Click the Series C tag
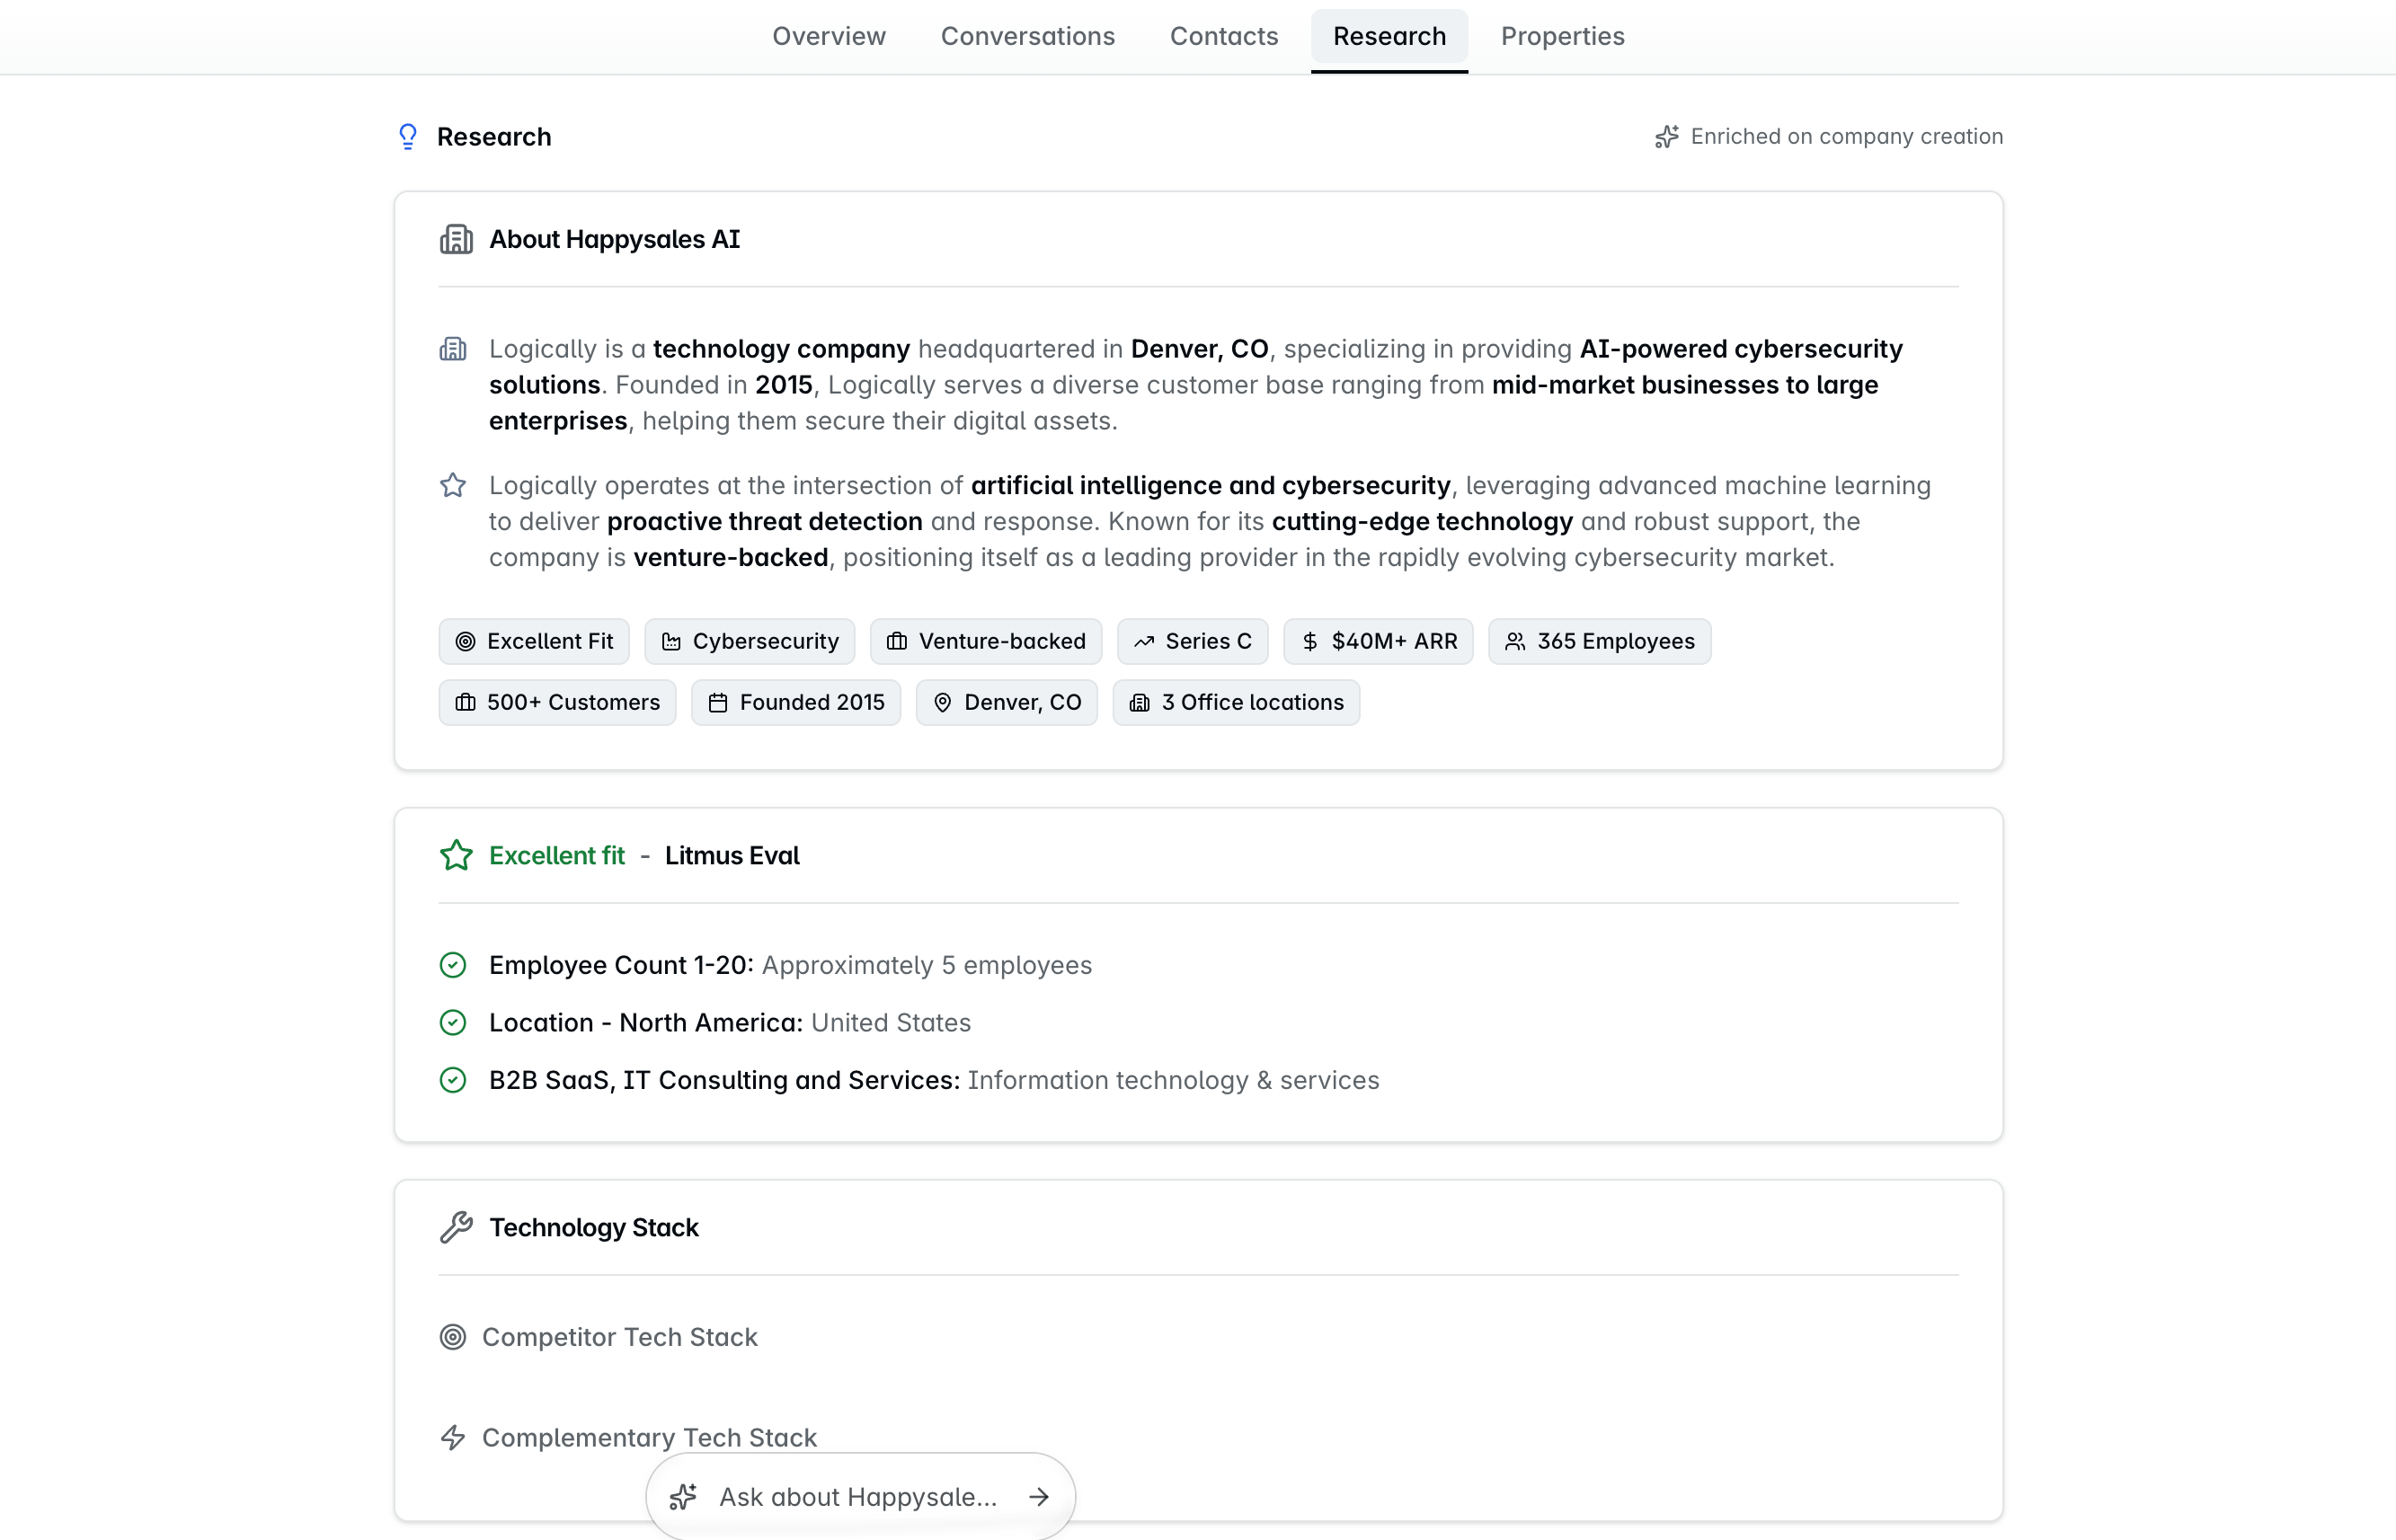The image size is (2396, 1540). point(1192,641)
